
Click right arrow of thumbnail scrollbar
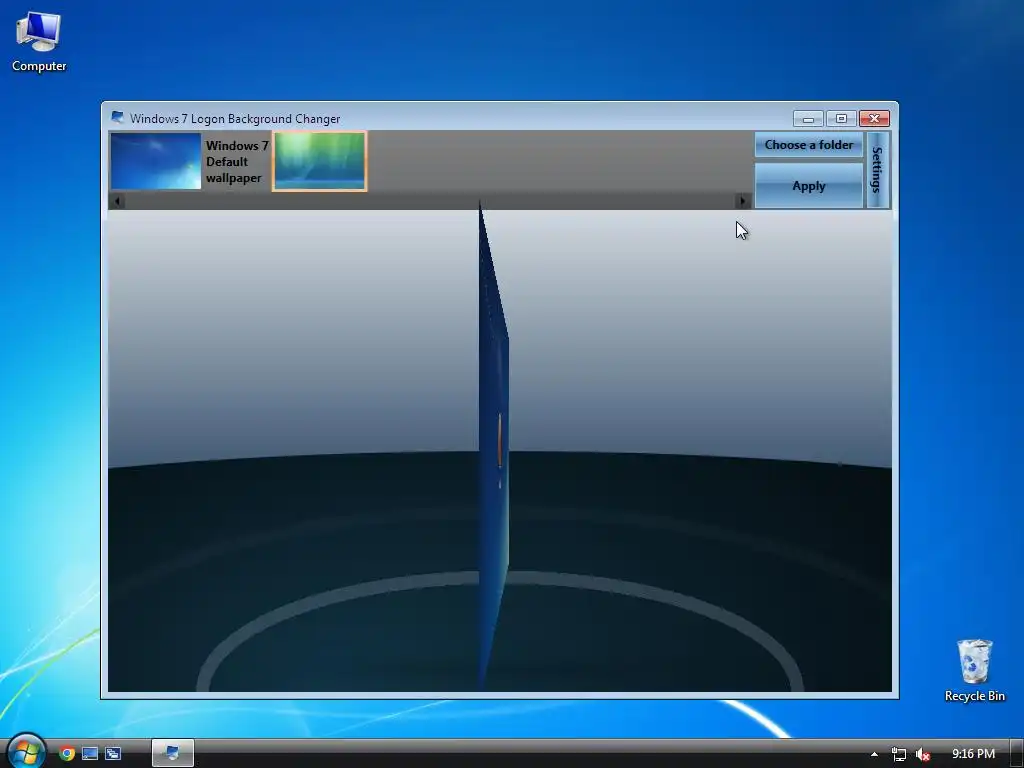tap(743, 201)
